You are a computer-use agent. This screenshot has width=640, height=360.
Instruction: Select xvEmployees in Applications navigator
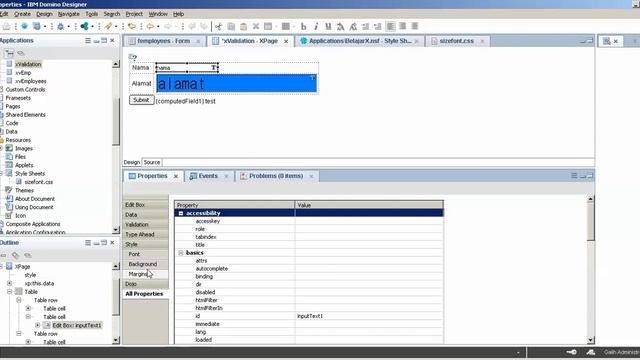31,81
